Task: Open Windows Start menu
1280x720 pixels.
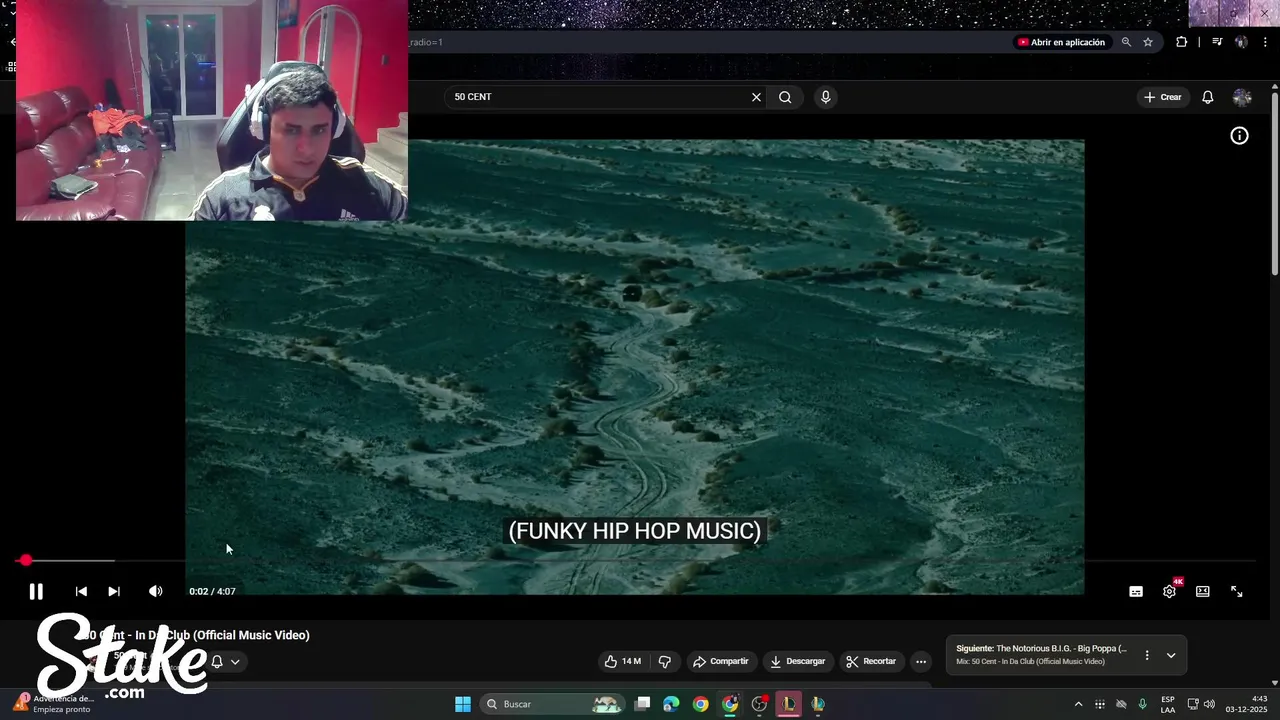Action: (463, 704)
